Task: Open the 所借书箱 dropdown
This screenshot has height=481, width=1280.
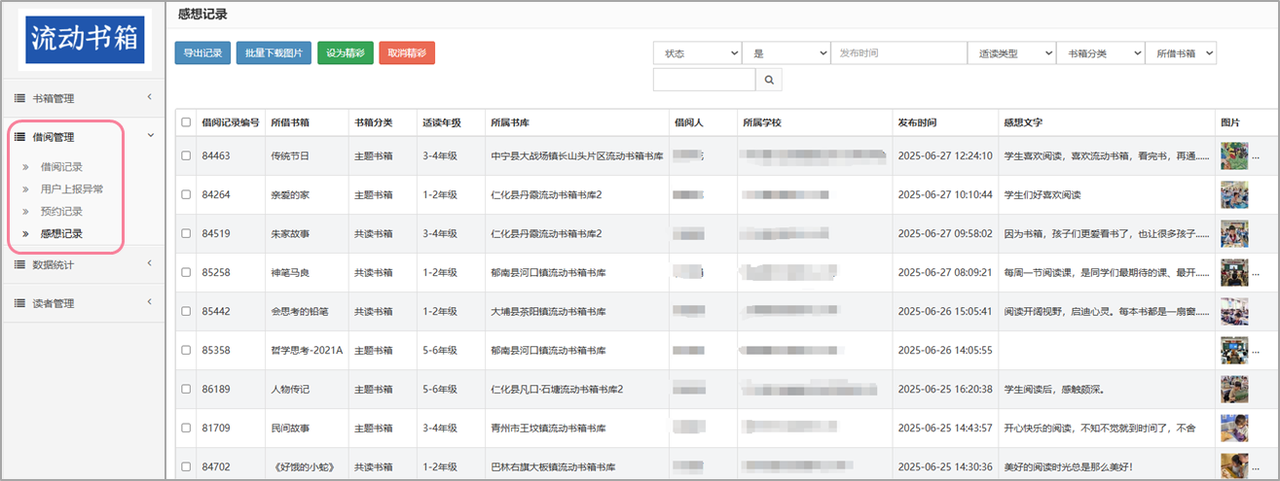Action: 1181,53
